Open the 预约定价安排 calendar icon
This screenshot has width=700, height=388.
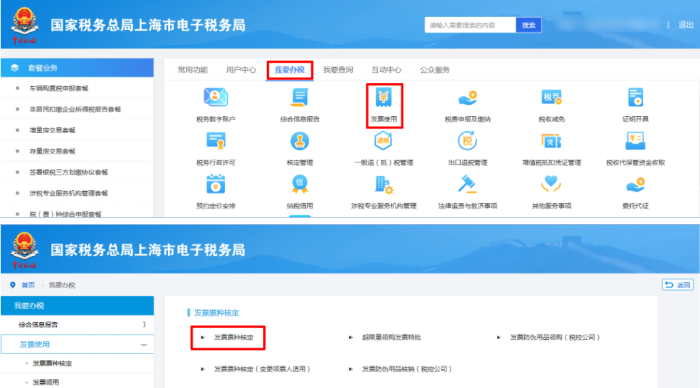coord(216,184)
